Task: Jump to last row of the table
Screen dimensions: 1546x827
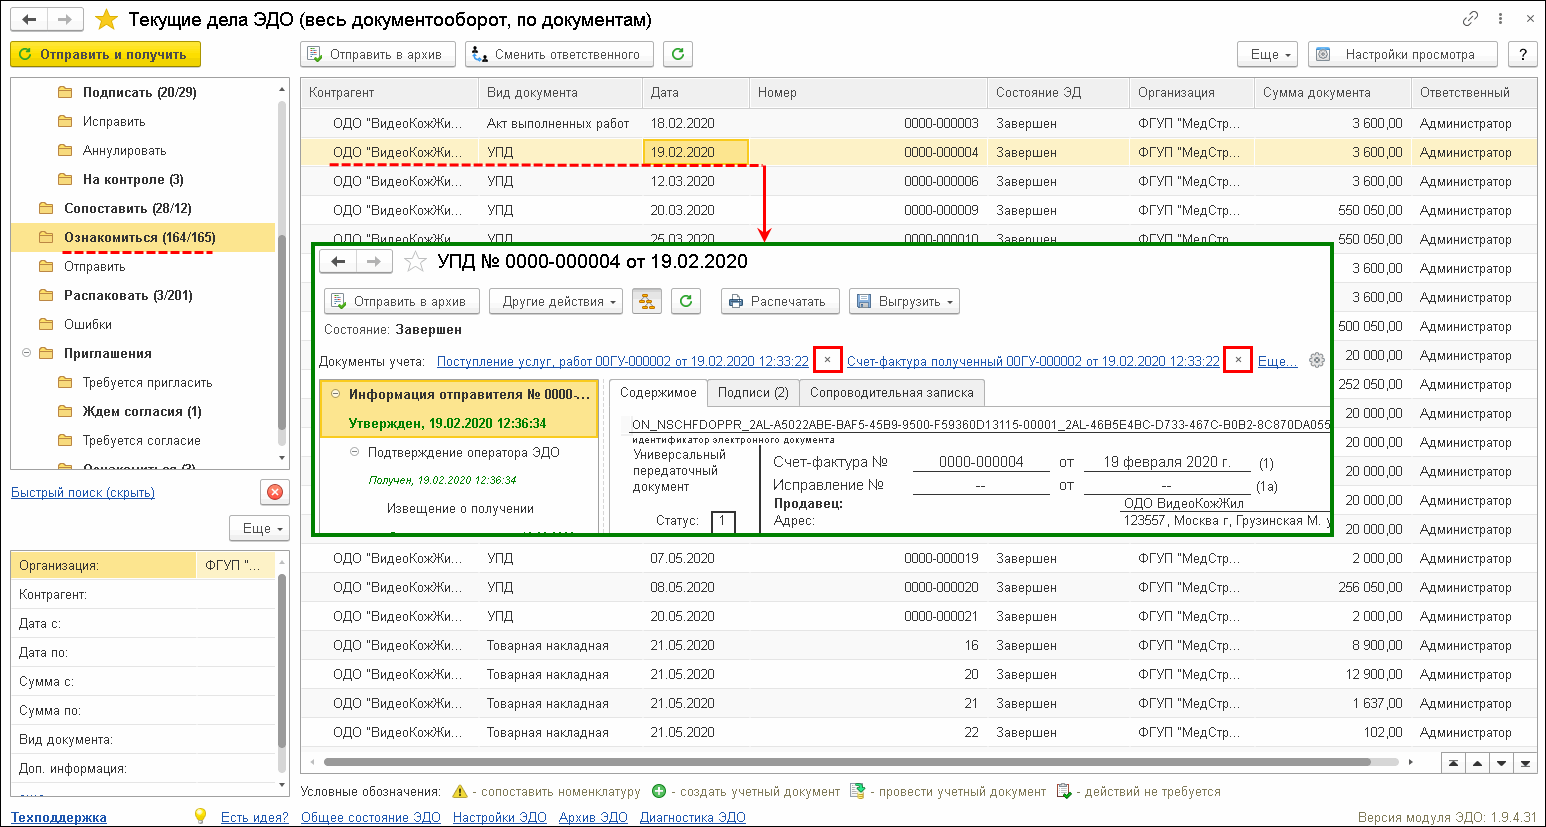Action: (x=1525, y=763)
